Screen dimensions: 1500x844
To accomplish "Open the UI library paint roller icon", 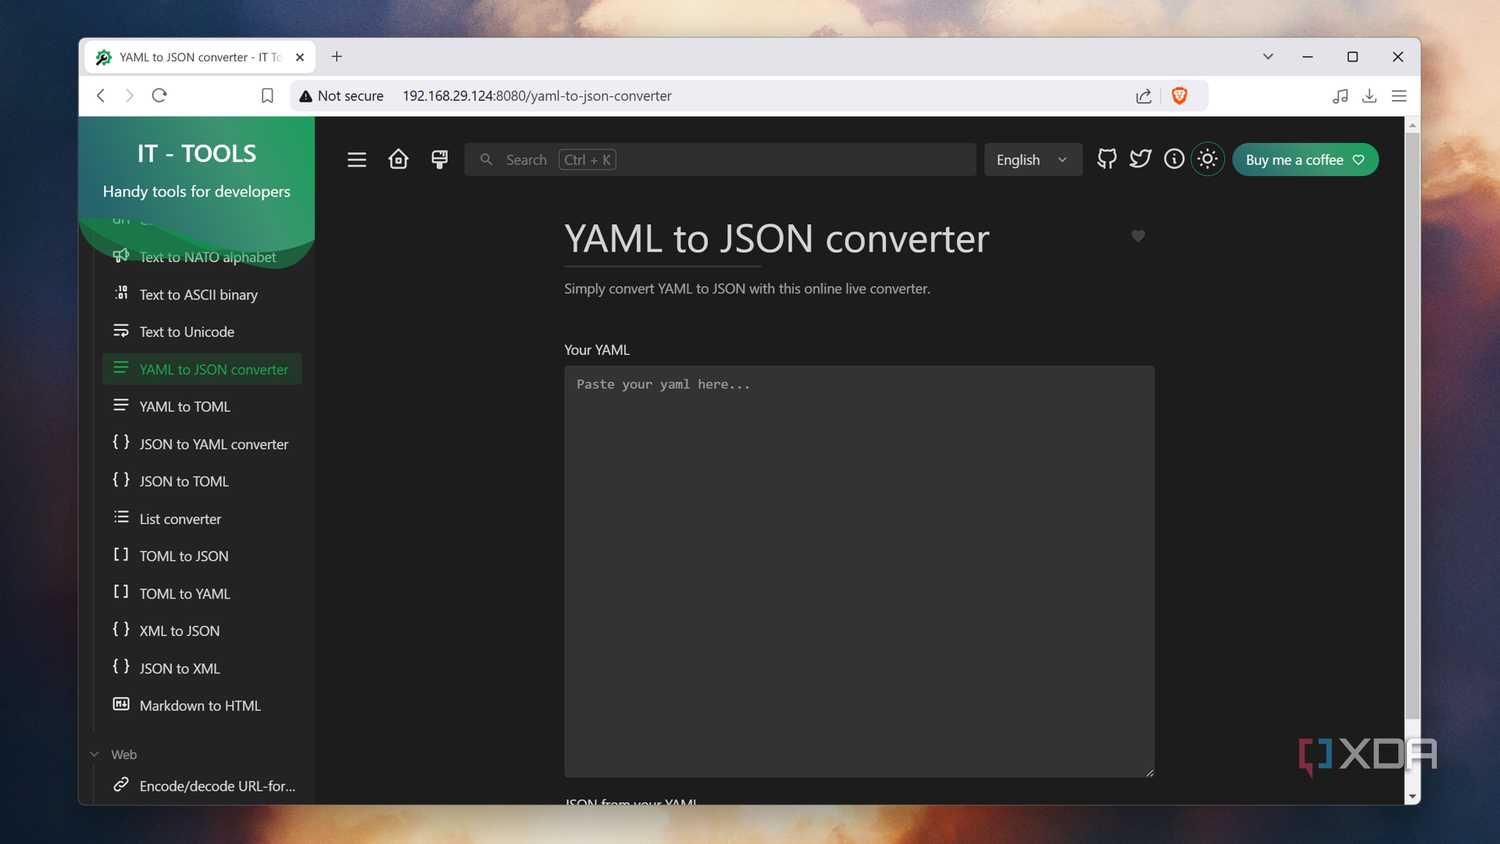I will click(x=439, y=160).
